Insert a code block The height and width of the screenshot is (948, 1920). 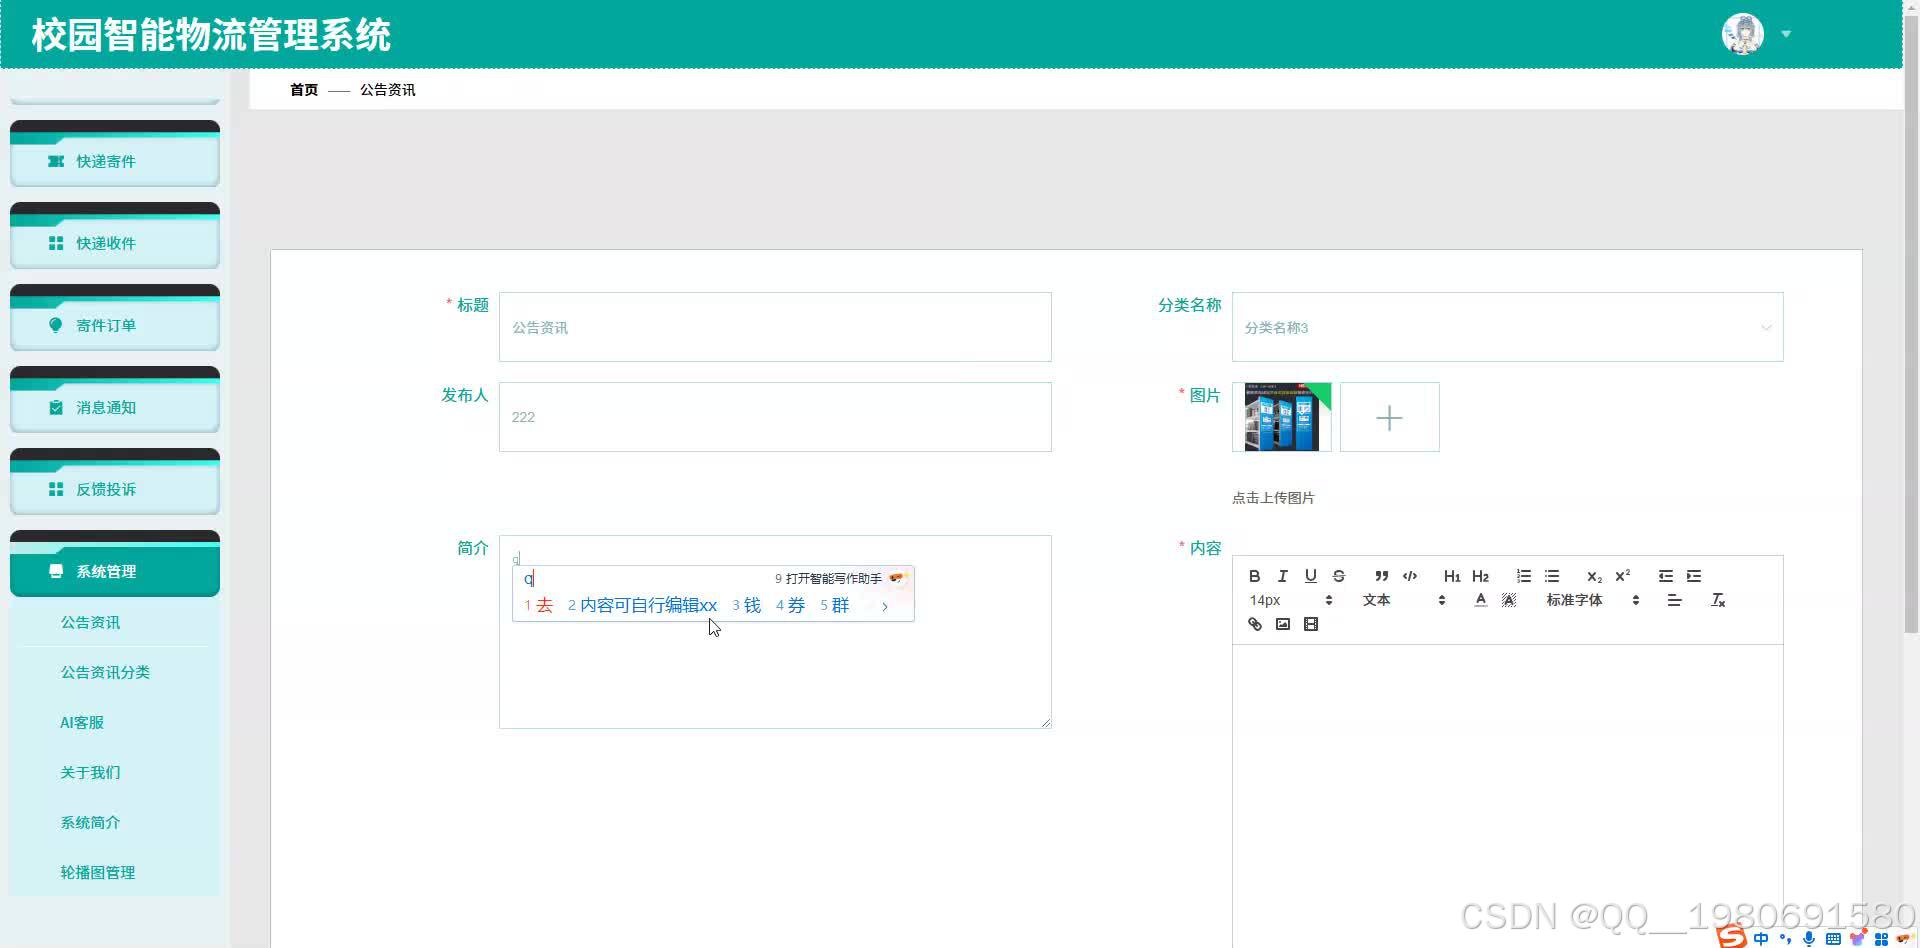click(1410, 576)
